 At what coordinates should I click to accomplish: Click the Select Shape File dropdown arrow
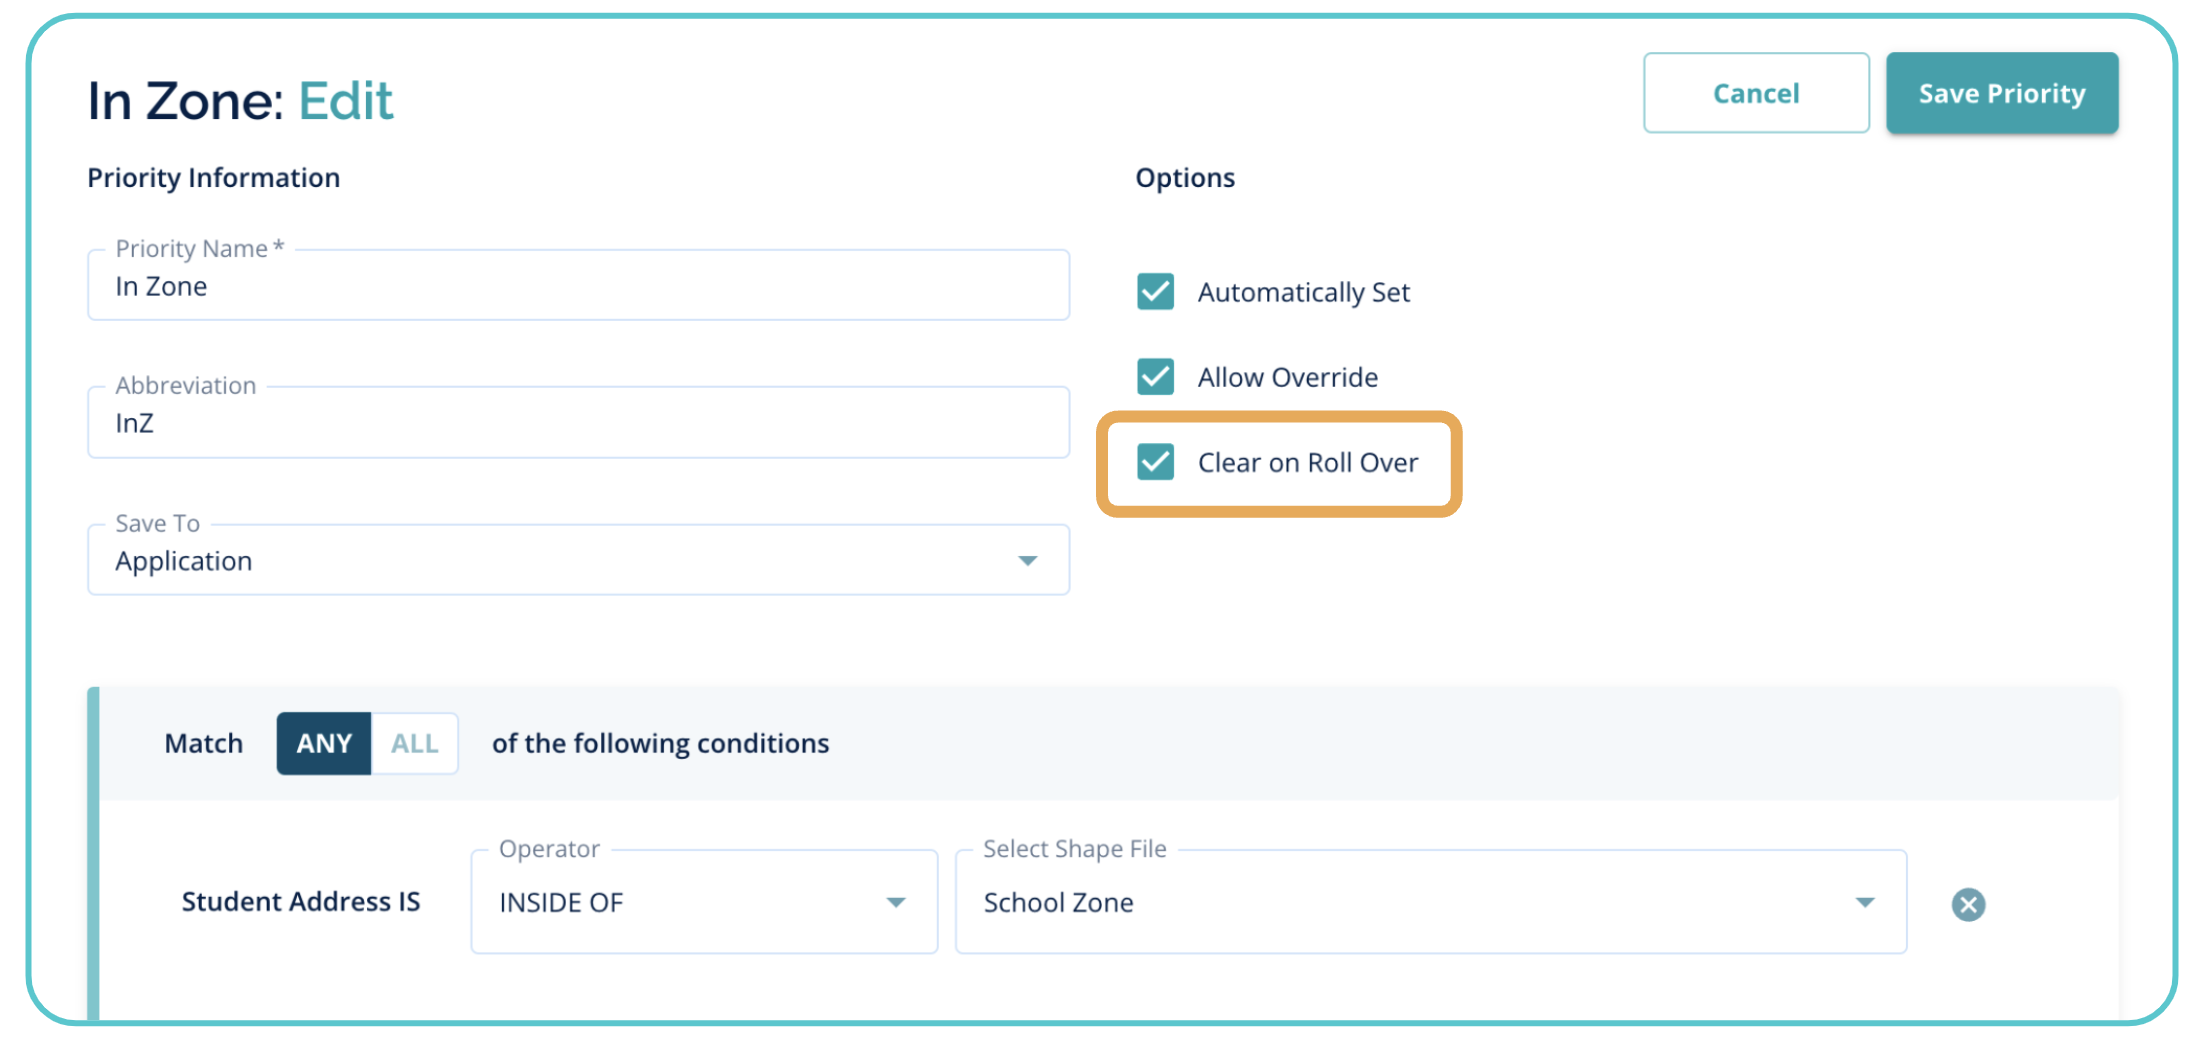[1864, 903]
